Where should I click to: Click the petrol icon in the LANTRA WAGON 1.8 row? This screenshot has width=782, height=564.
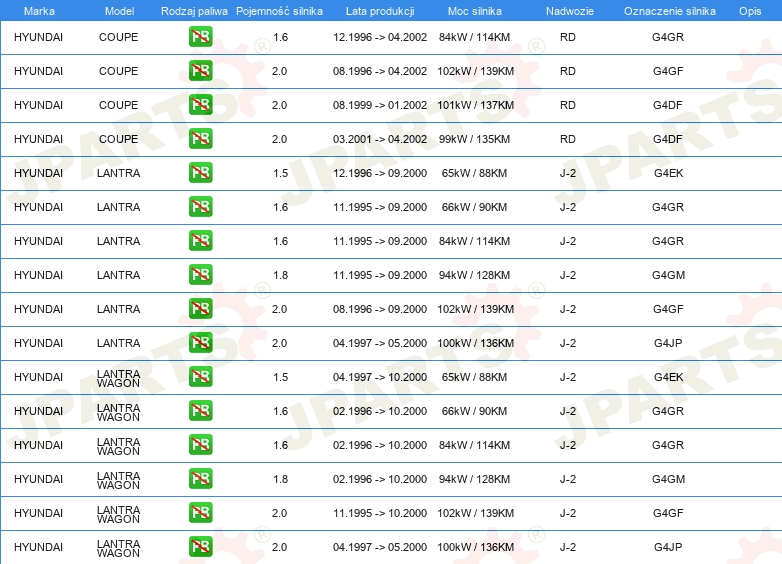200,478
